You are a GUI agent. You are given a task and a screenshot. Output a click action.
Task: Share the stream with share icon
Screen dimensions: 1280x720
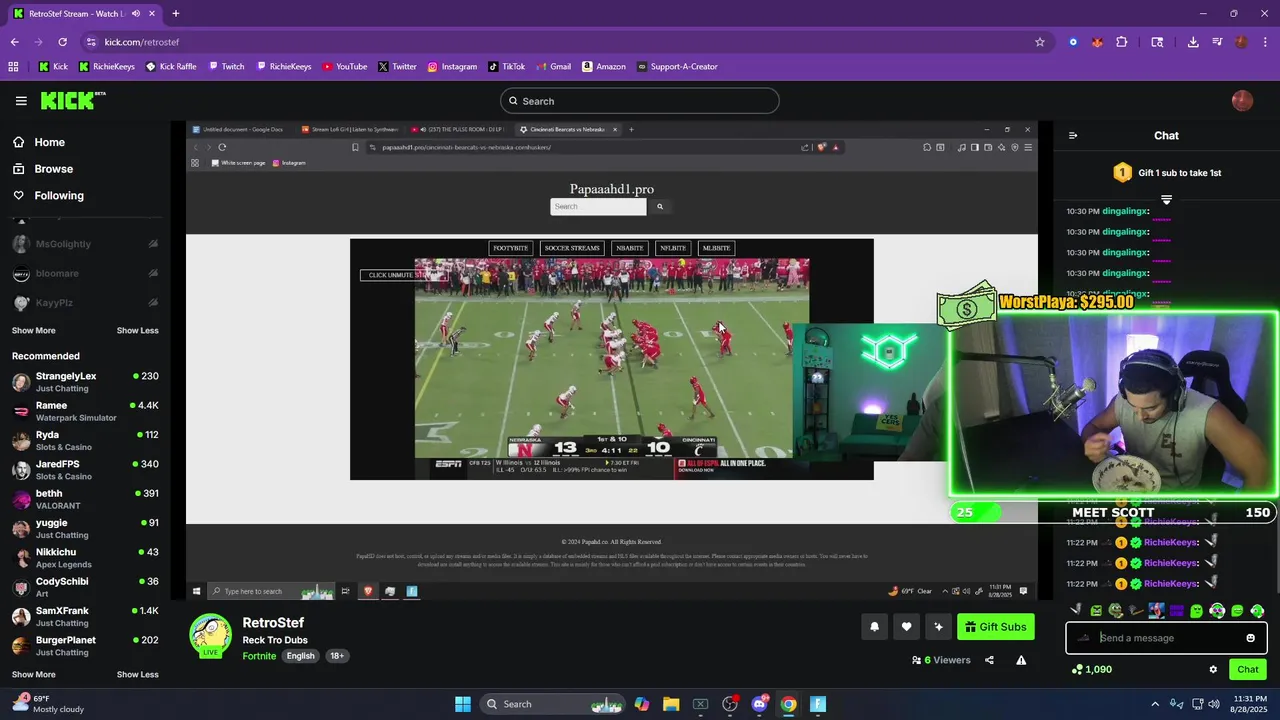point(989,660)
